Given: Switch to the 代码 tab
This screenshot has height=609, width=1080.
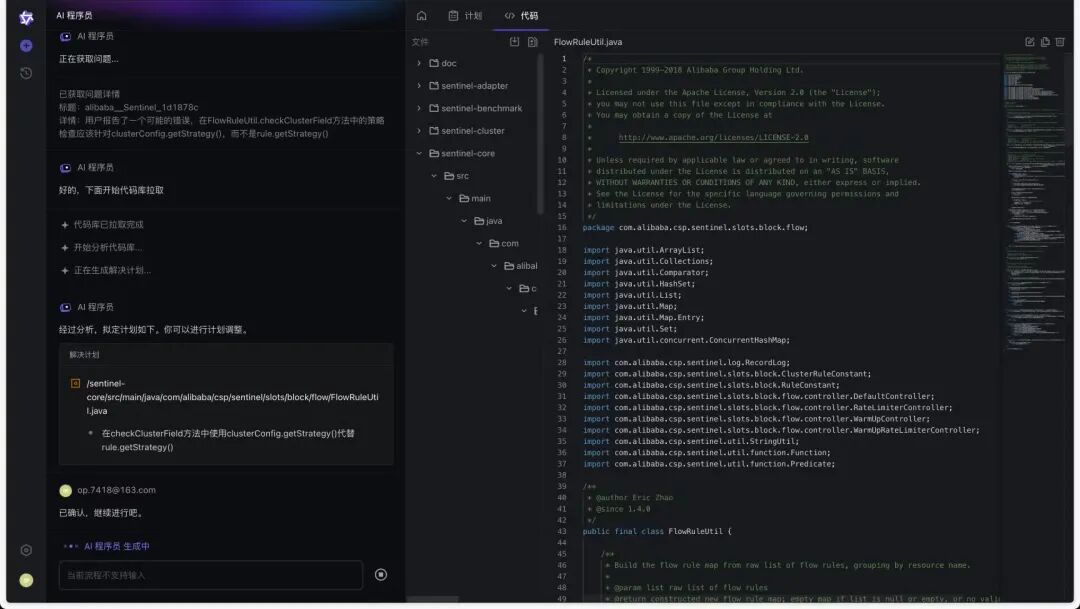Looking at the screenshot, I should [521, 16].
